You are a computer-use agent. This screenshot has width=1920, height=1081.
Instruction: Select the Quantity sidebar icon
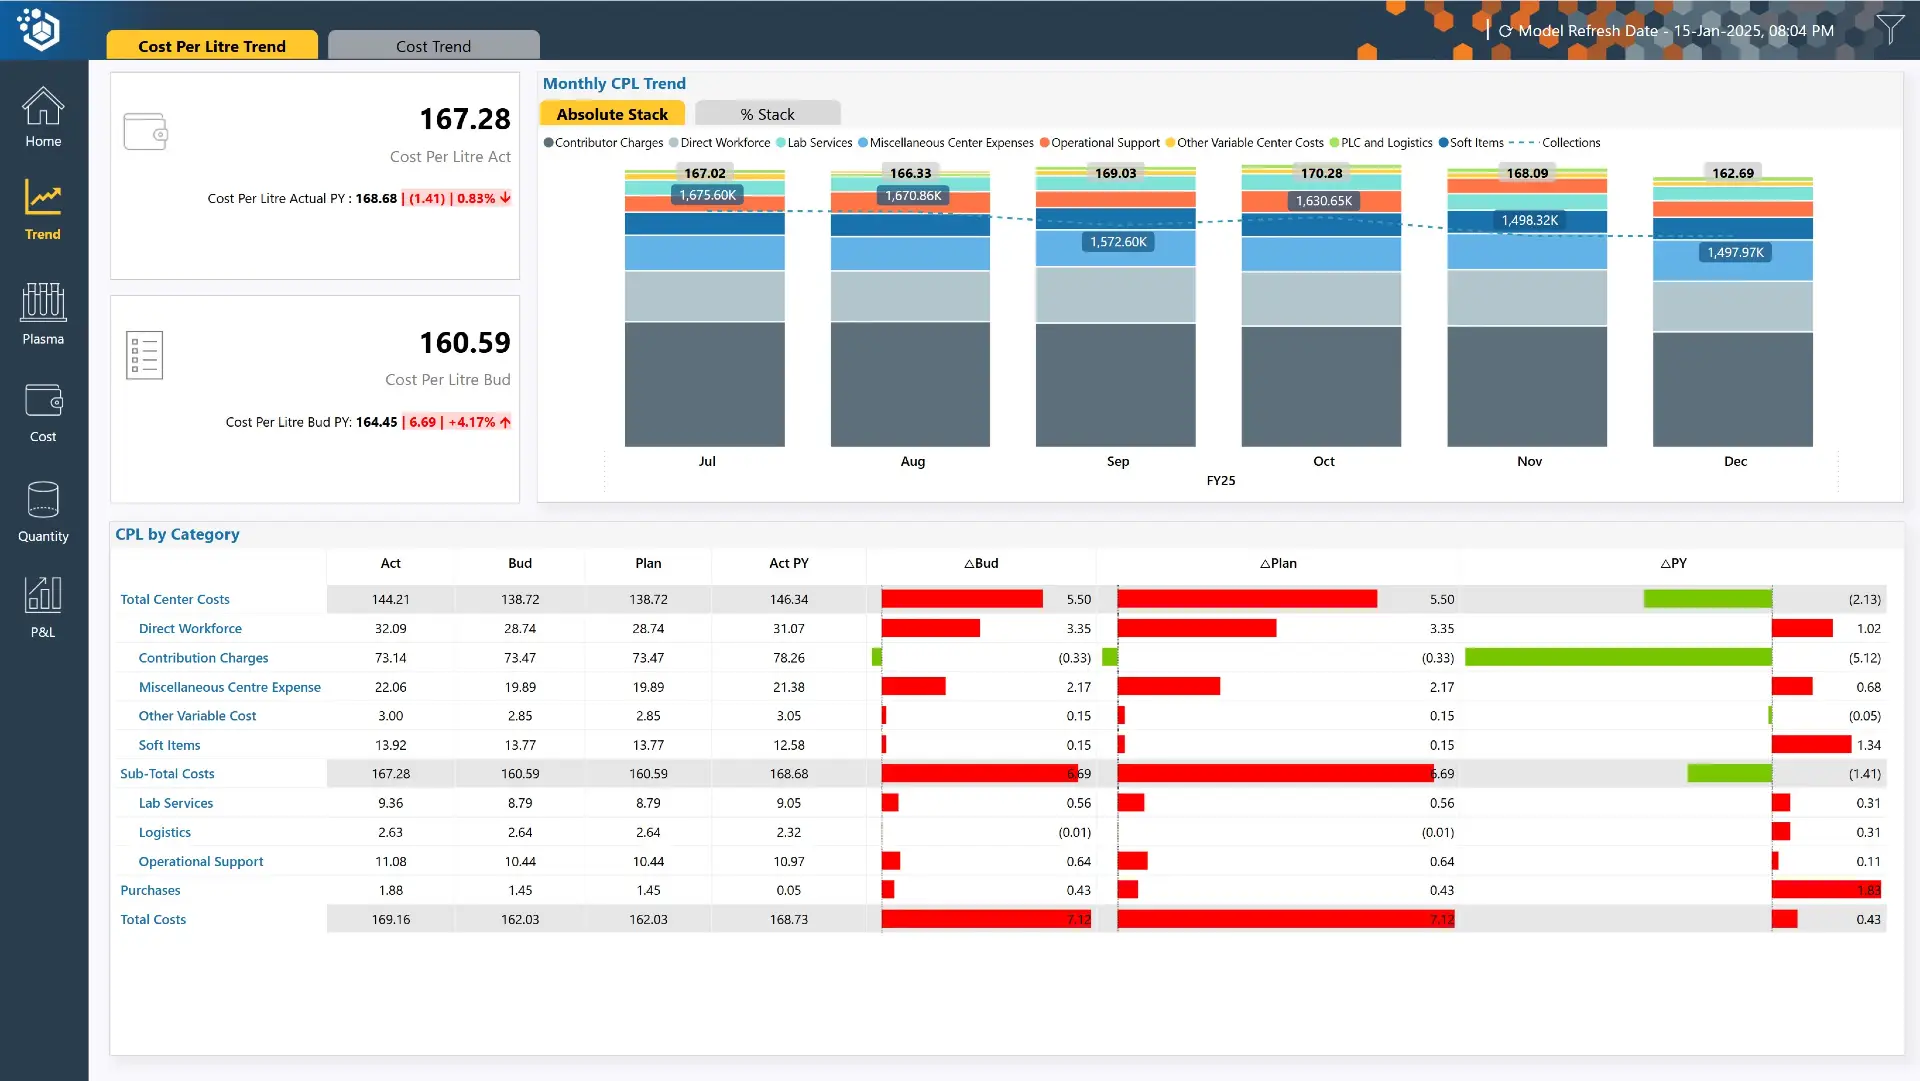coord(42,508)
